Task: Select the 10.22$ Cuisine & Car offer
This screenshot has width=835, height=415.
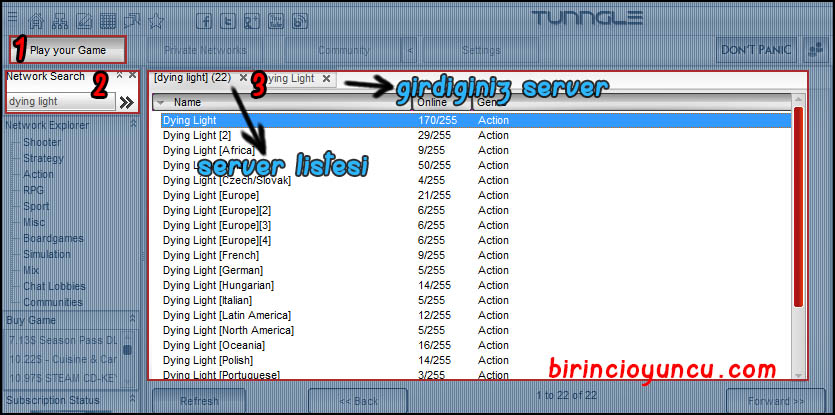Action: (x=64, y=360)
